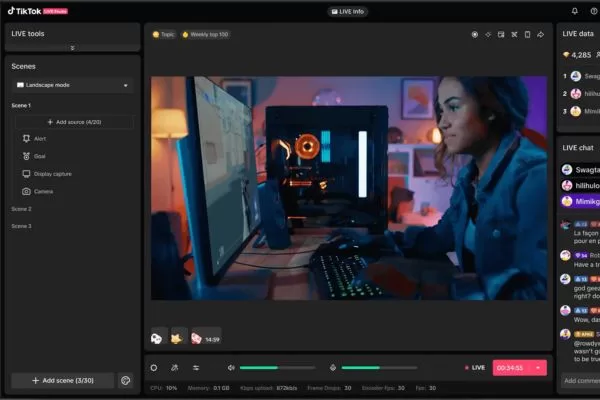
Task: Click the Add comment input field
Action: pos(580,380)
